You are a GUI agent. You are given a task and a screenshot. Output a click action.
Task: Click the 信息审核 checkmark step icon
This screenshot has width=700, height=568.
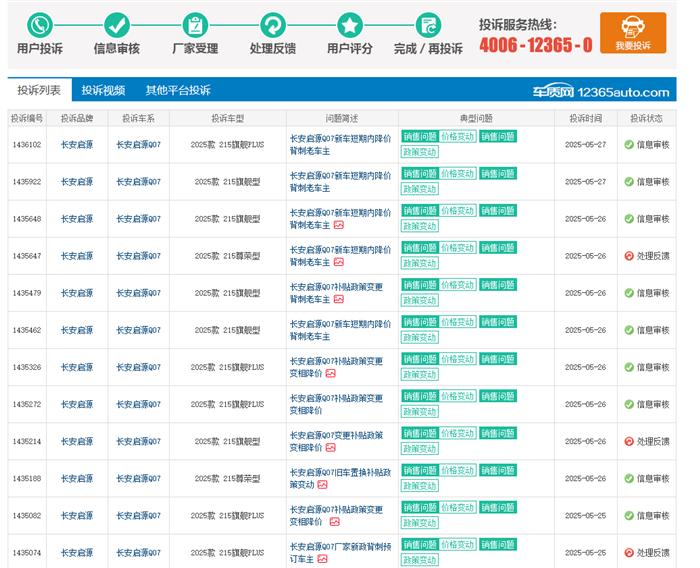117,25
